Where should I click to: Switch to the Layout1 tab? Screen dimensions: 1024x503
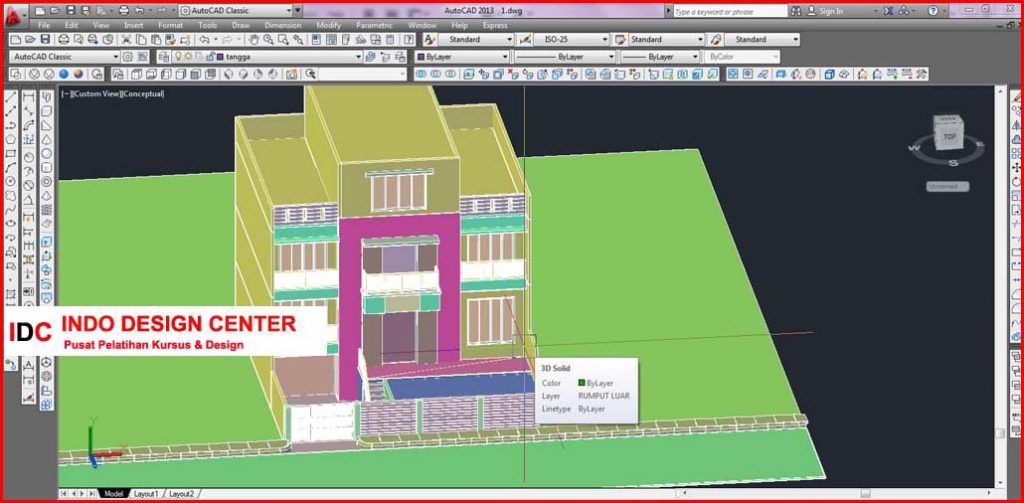(146, 494)
